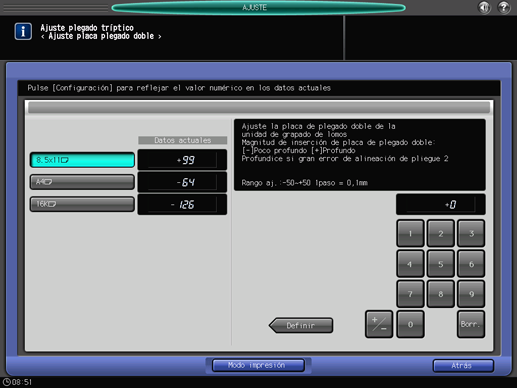Tap keypad digit 1

coord(410,233)
